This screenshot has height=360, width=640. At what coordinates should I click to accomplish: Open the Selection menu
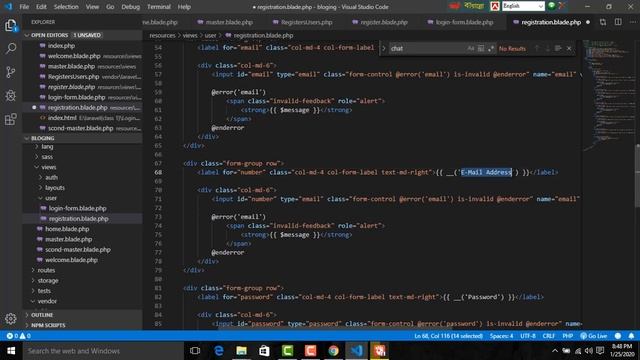(x=66, y=7)
